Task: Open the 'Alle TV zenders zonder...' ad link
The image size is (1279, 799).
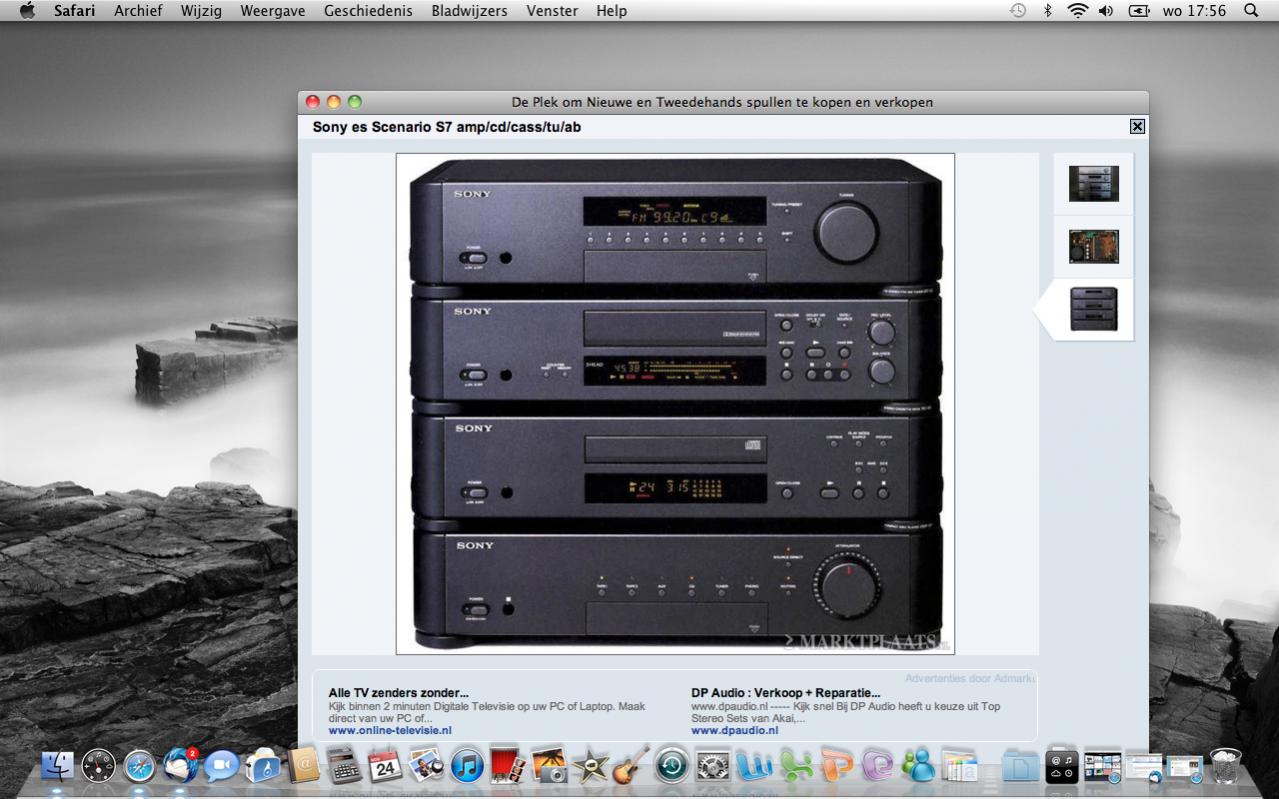Action: point(398,692)
